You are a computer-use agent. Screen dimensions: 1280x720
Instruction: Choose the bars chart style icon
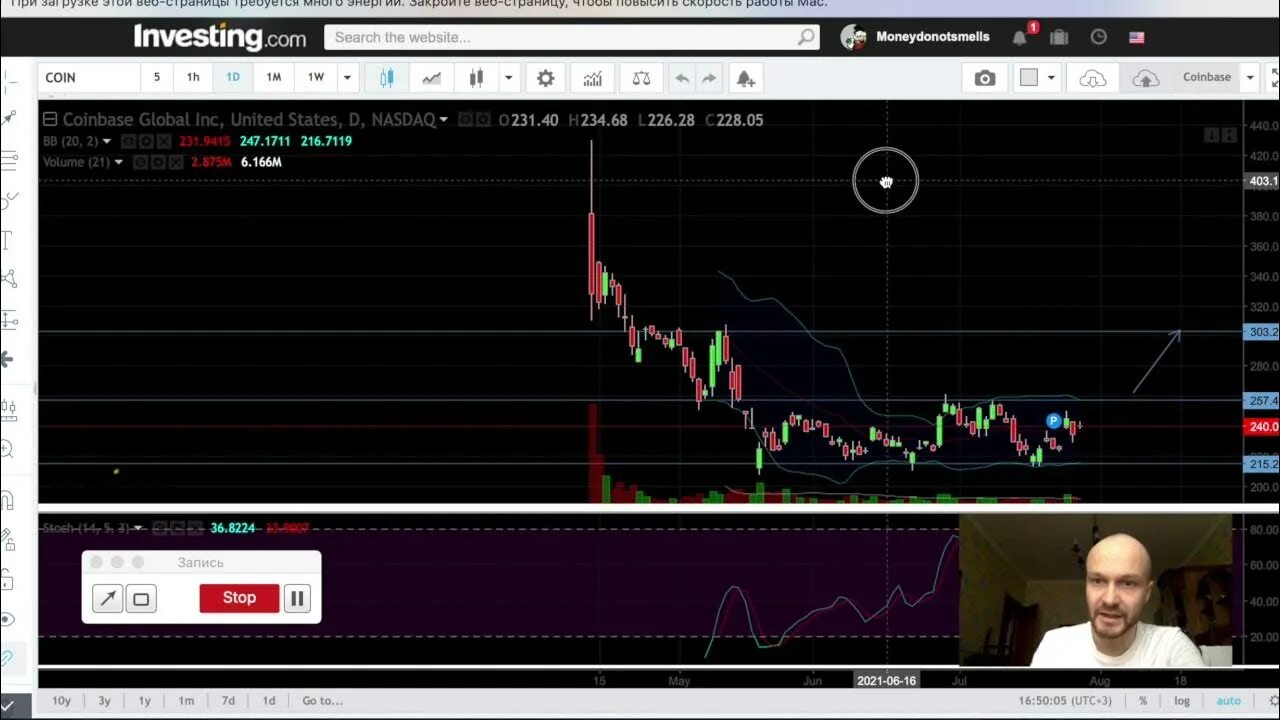(476, 78)
